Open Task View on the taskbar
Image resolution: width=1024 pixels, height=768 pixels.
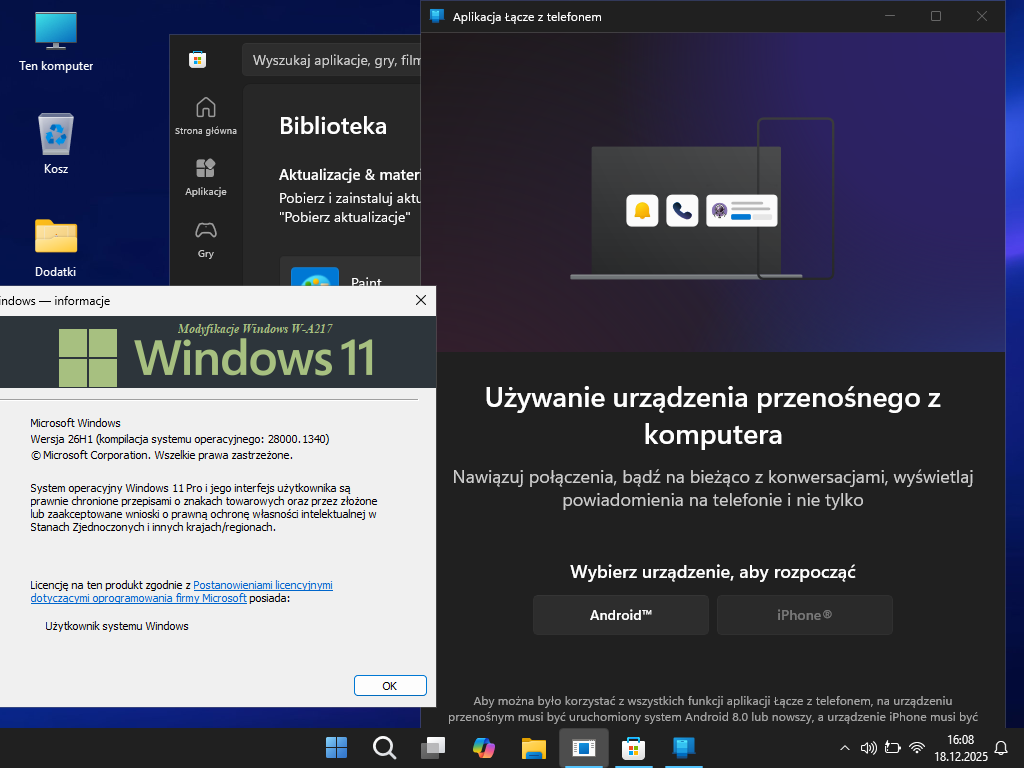coord(433,747)
